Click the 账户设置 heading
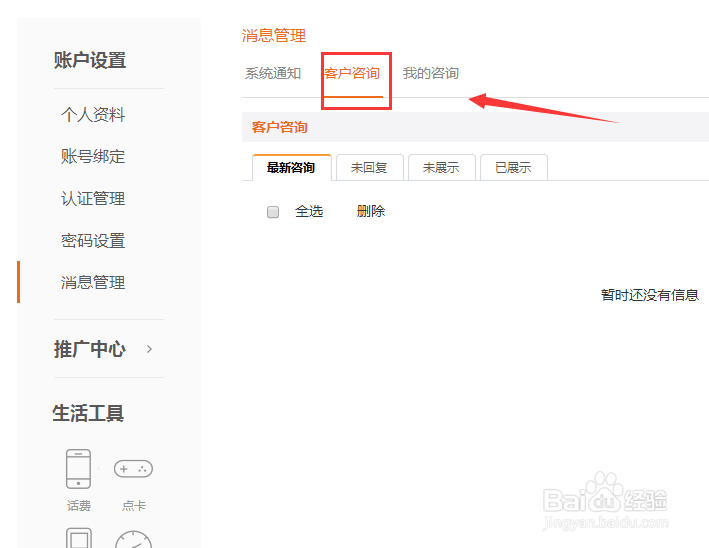Screen dimensions: 709x548 pos(90,60)
